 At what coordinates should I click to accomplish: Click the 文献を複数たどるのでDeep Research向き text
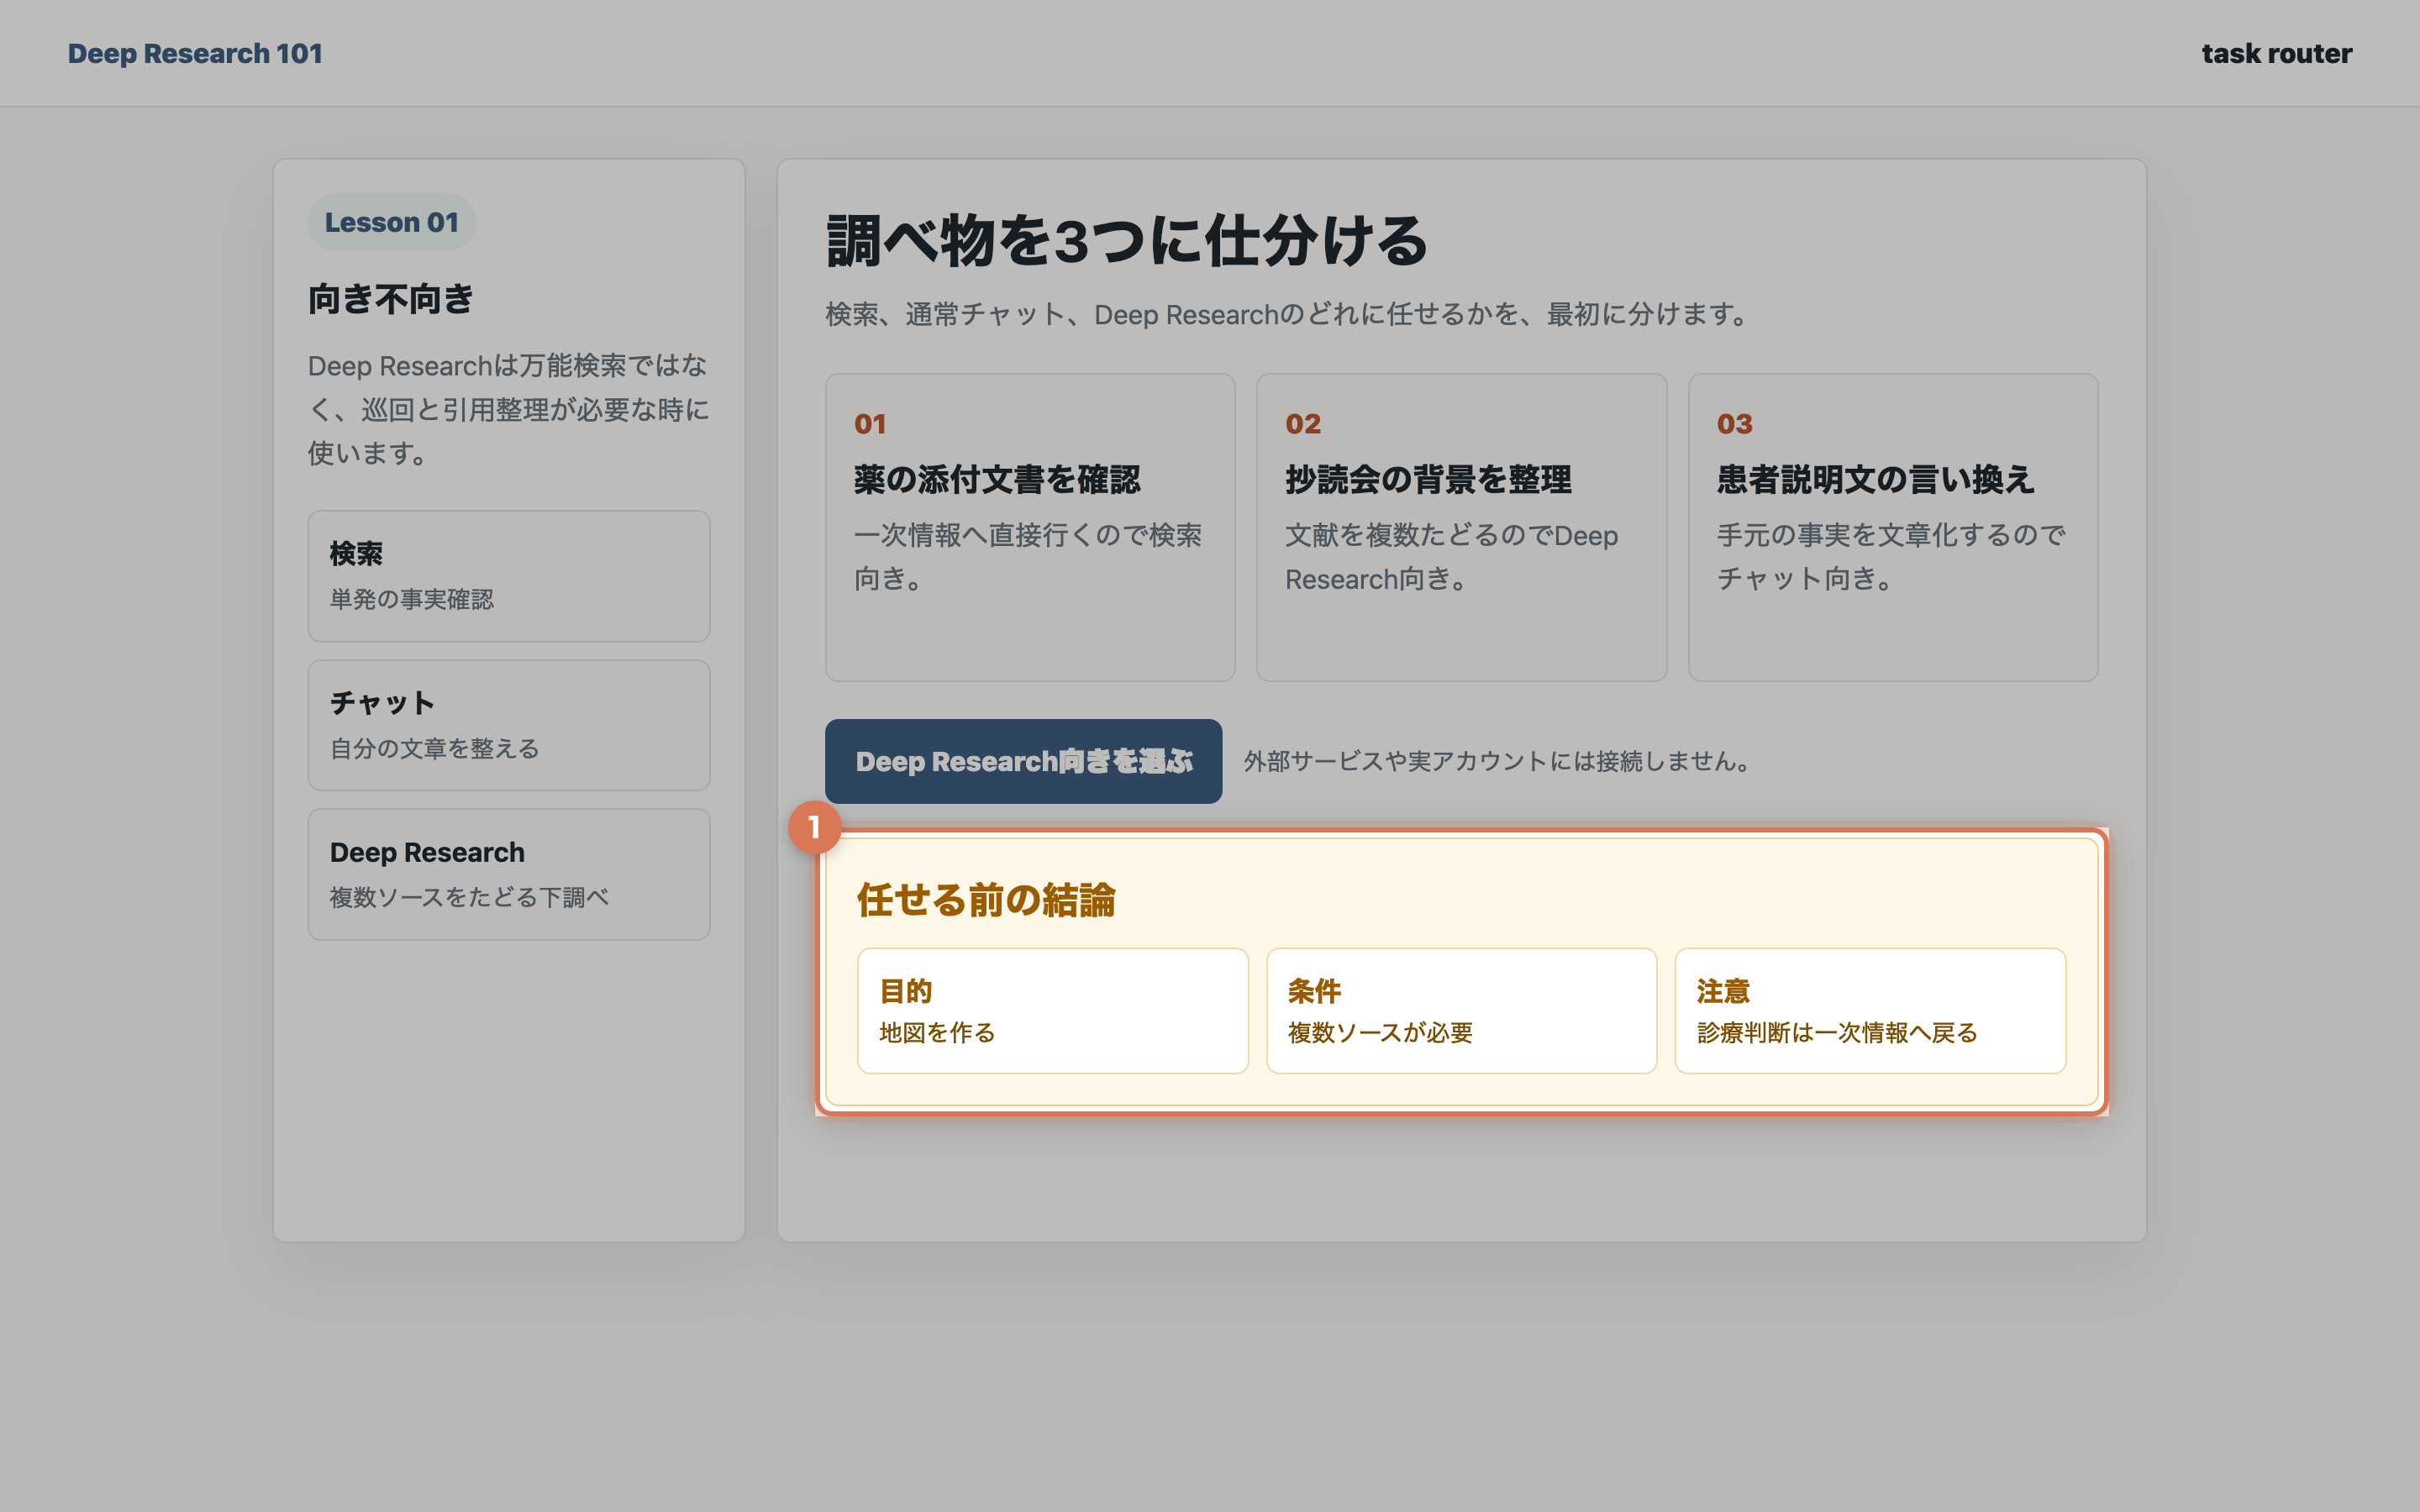[1452, 557]
